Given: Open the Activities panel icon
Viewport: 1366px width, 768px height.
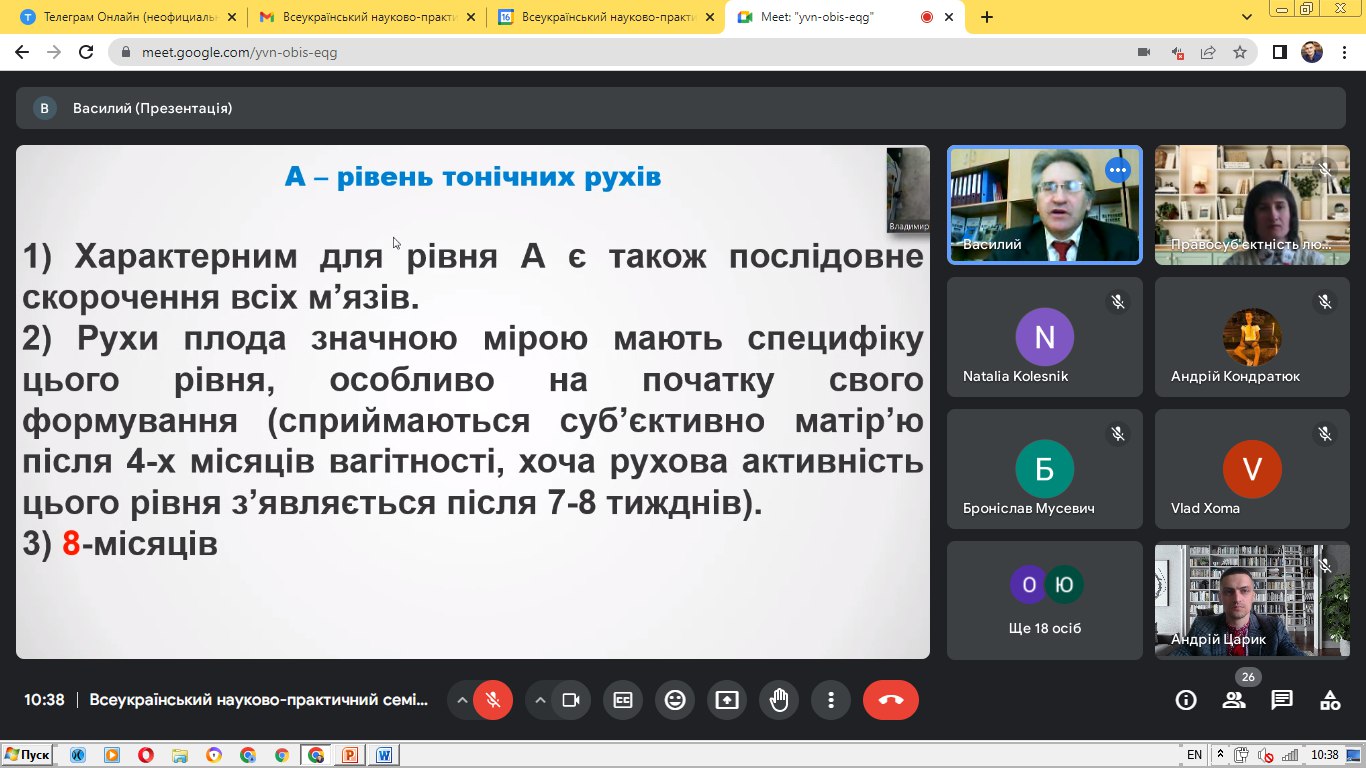Looking at the screenshot, I should pyautogui.click(x=1330, y=700).
